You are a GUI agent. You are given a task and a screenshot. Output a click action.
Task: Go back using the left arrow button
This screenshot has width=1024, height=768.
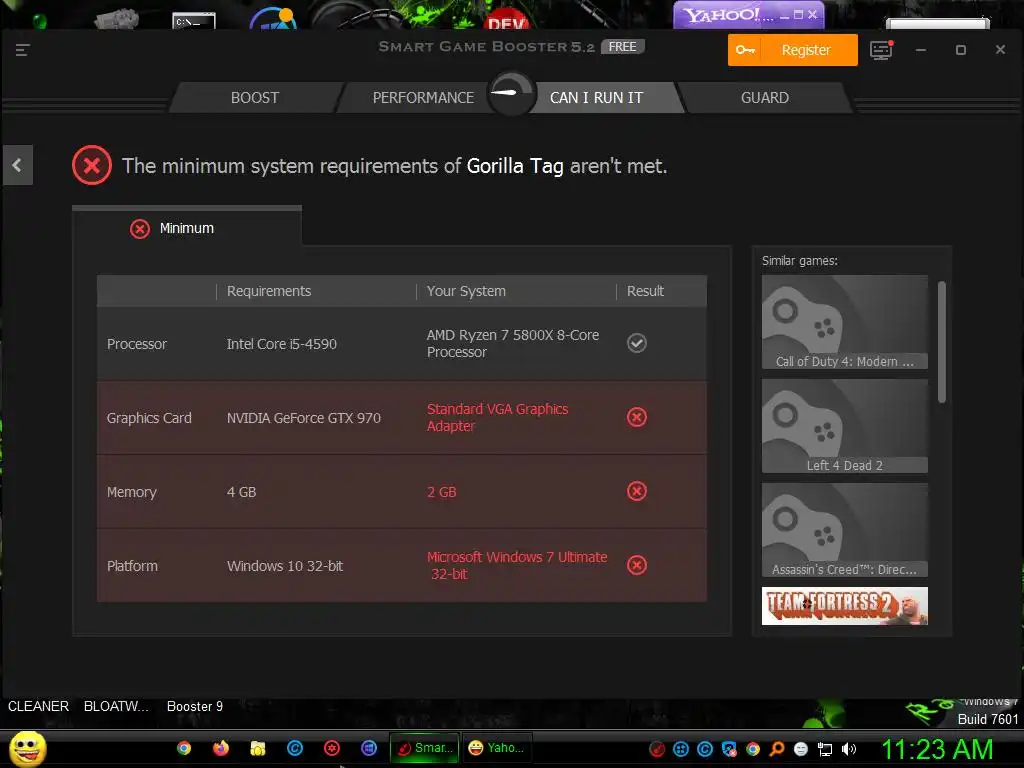click(x=17, y=165)
